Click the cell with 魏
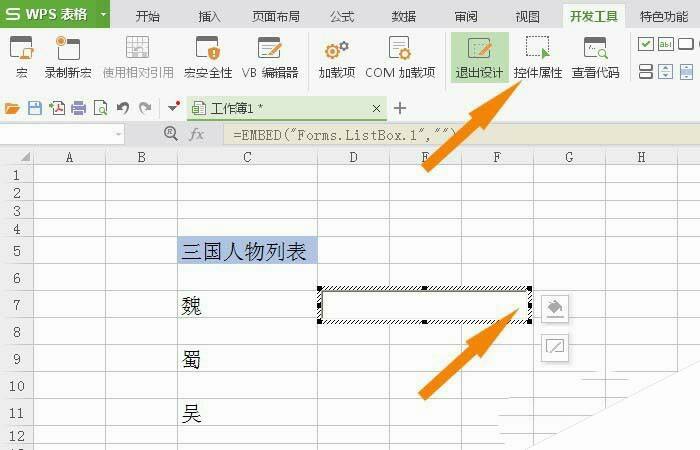The width and height of the screenshot is (700, 450). coord(247,304)
